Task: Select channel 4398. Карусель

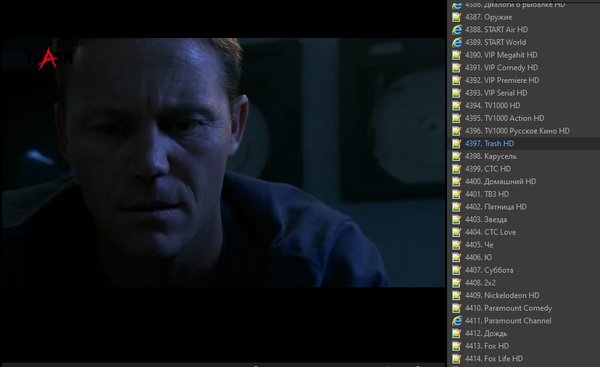Action: pyautogui.click(x=491, y=156)
